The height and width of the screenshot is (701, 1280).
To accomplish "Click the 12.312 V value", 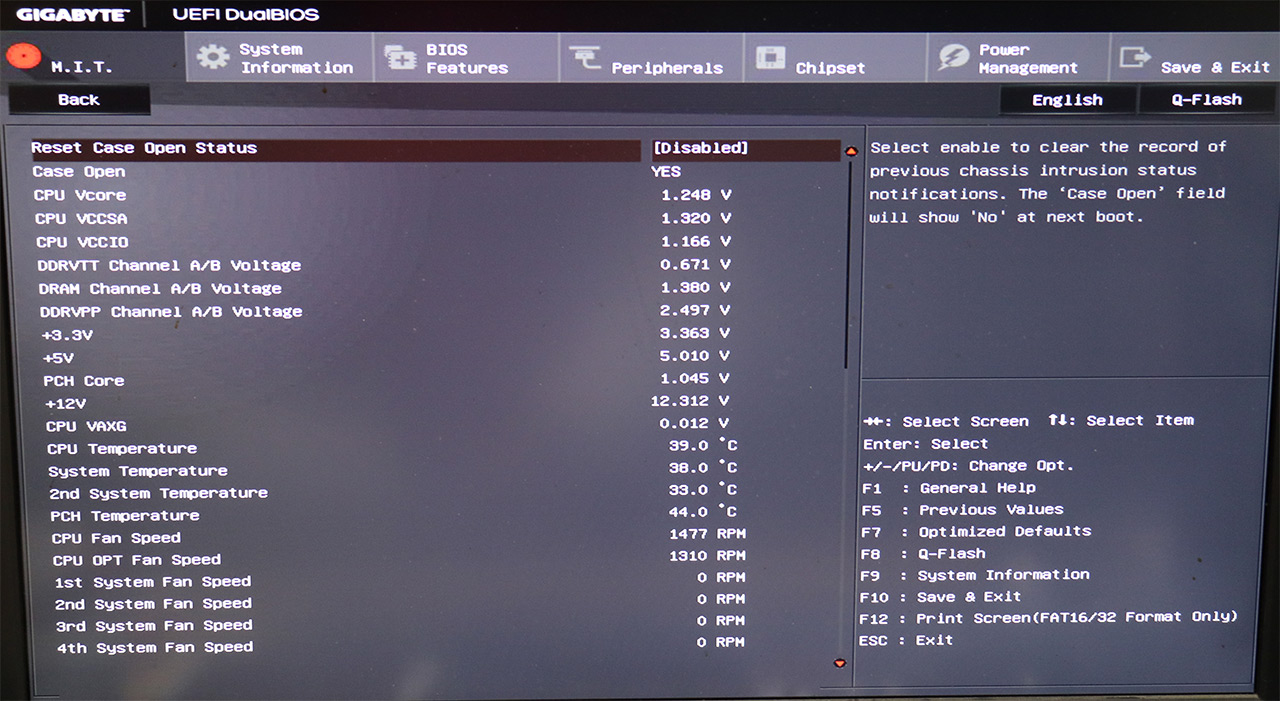I will click(x=691, y=401).
